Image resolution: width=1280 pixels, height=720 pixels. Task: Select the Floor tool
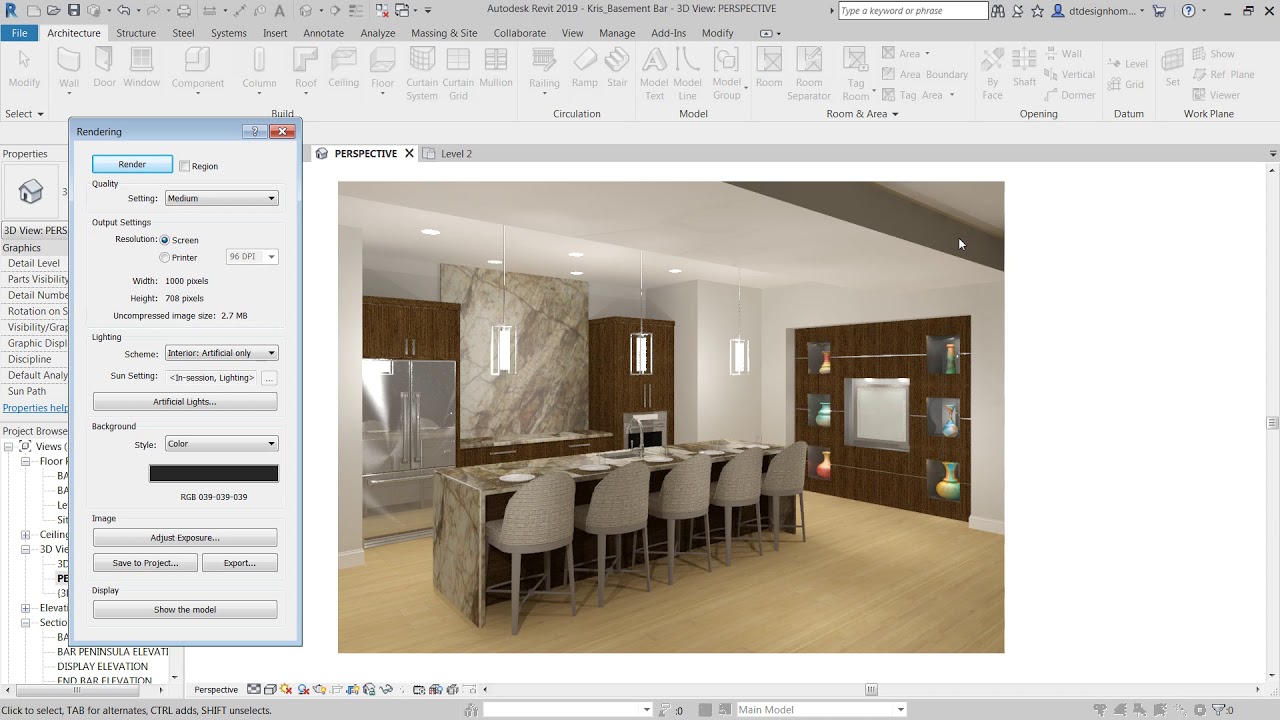click(382, 68)
